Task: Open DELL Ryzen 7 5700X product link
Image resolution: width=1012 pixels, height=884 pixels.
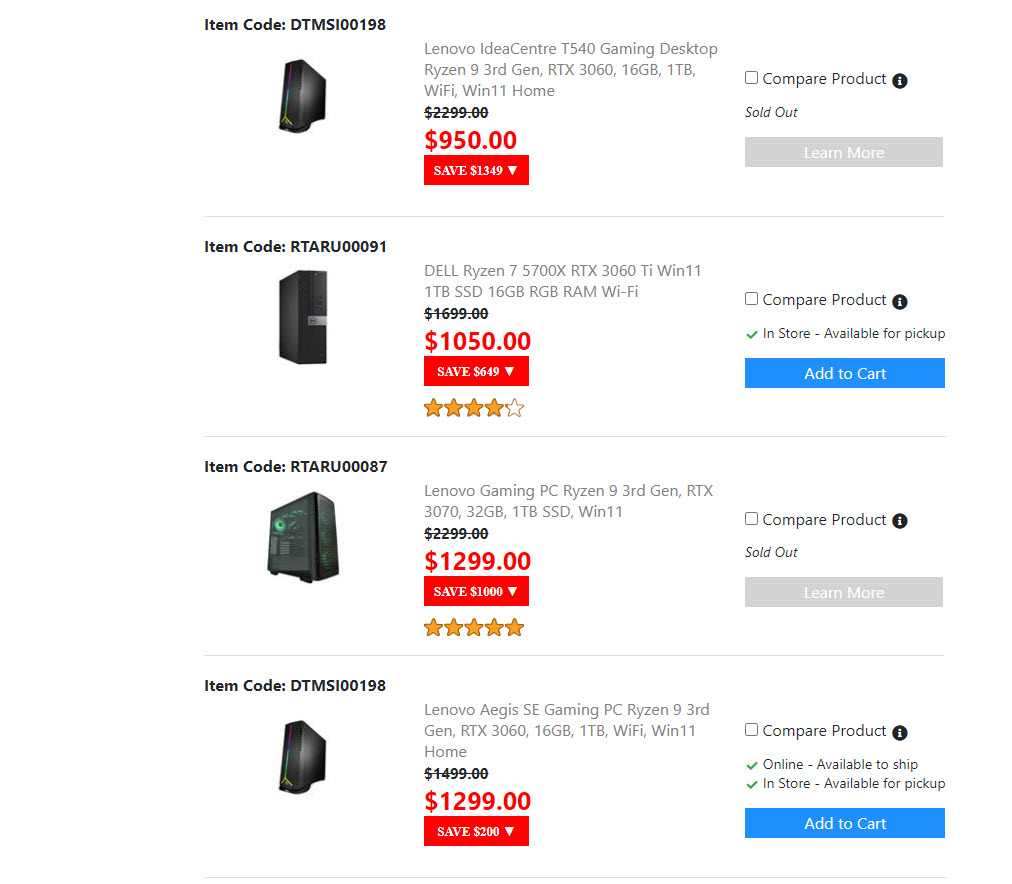Action: (562, 281)
